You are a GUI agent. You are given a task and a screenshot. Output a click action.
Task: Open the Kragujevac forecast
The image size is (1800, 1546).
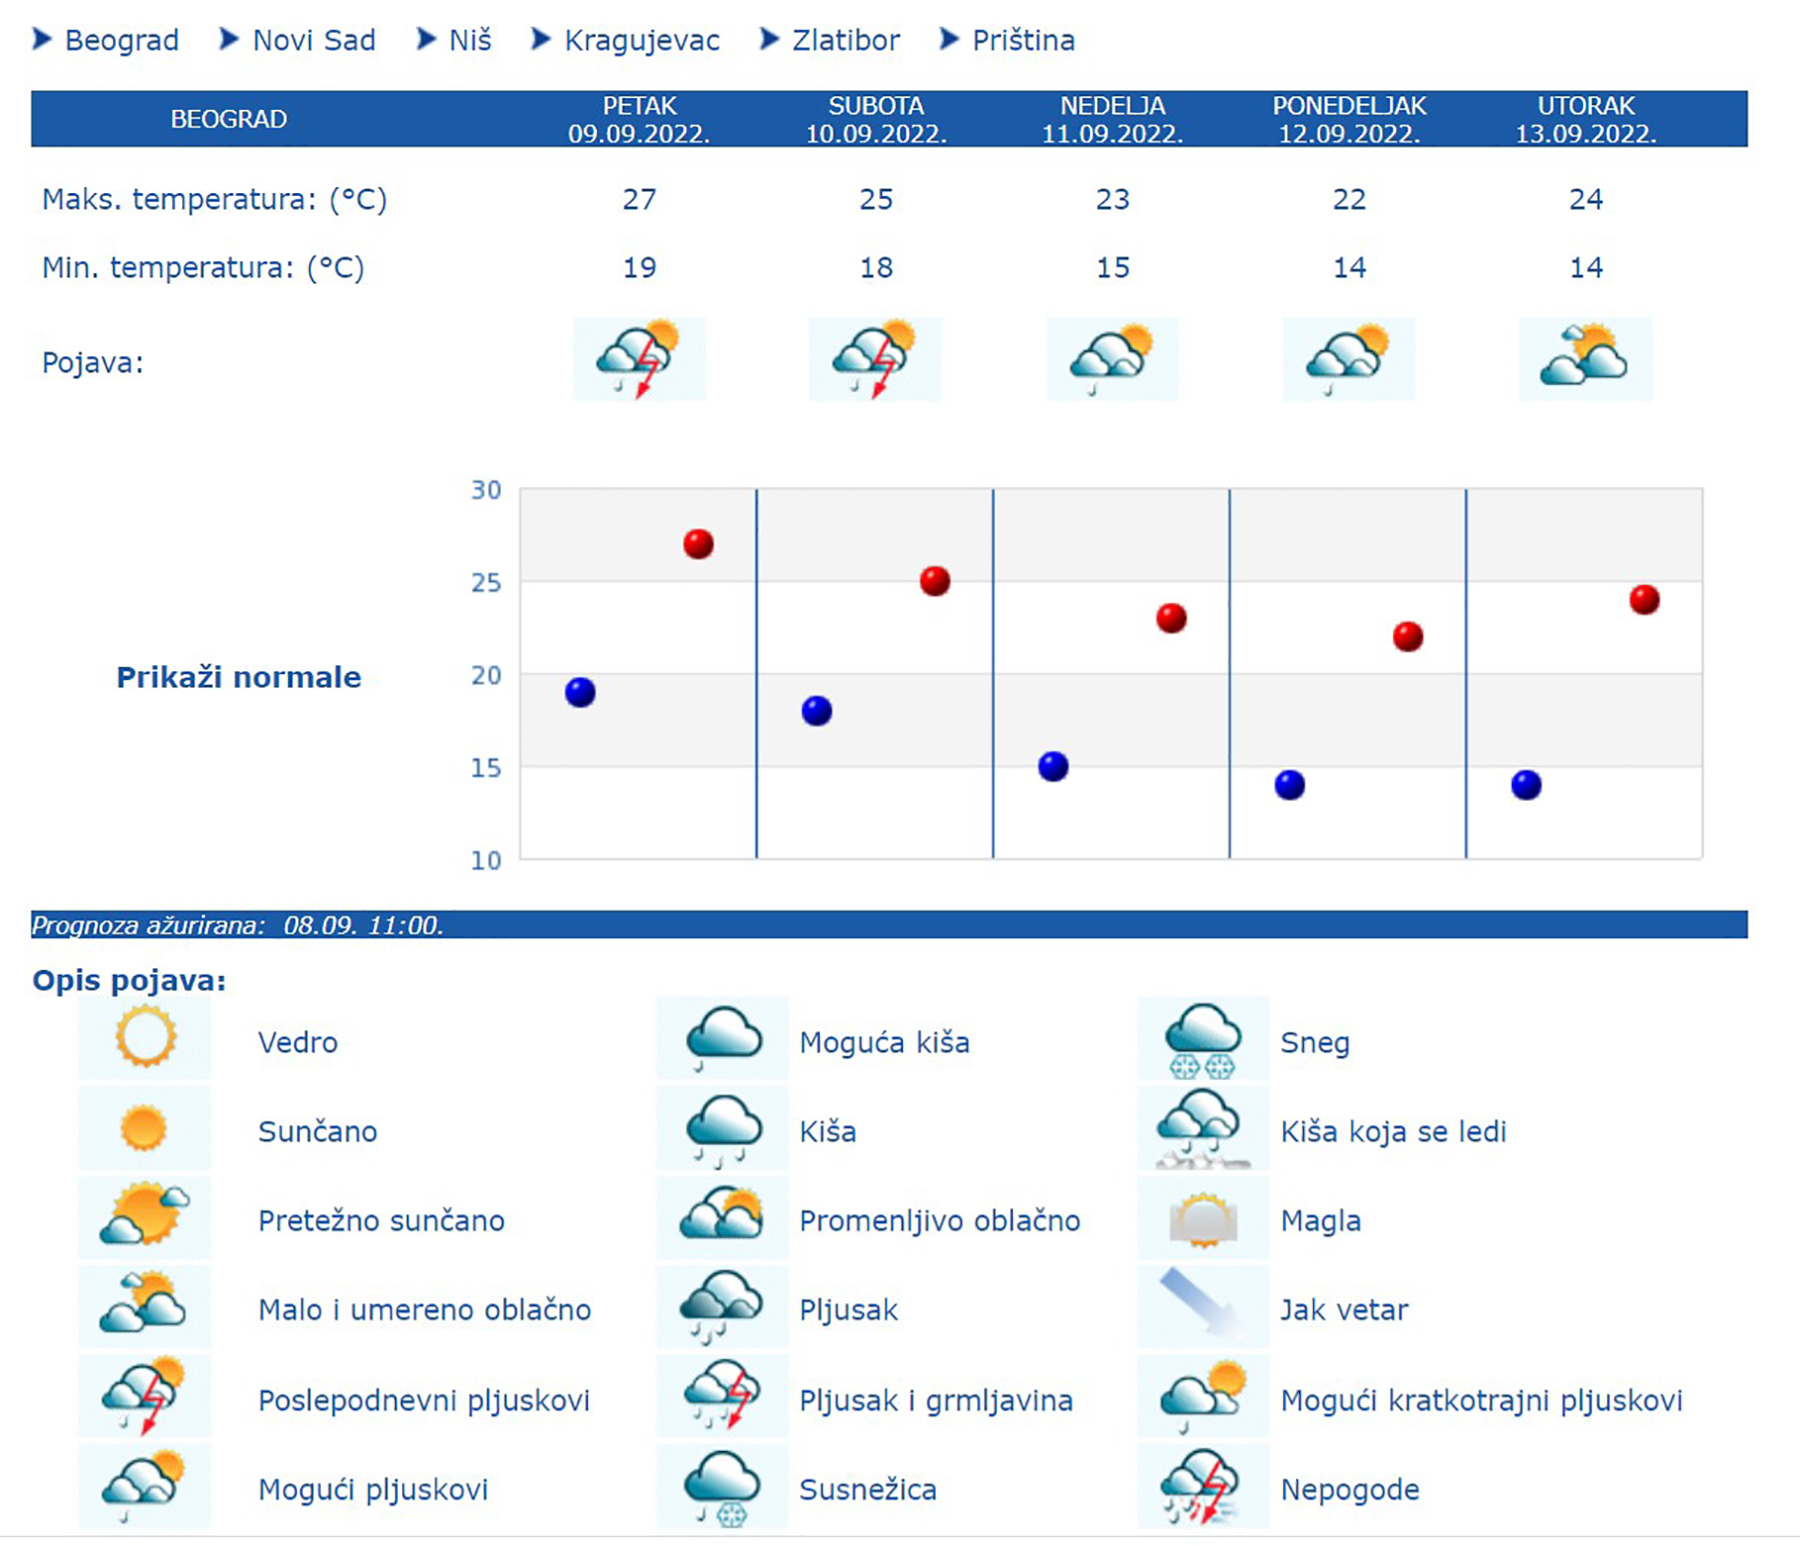(x=641, y=40)
